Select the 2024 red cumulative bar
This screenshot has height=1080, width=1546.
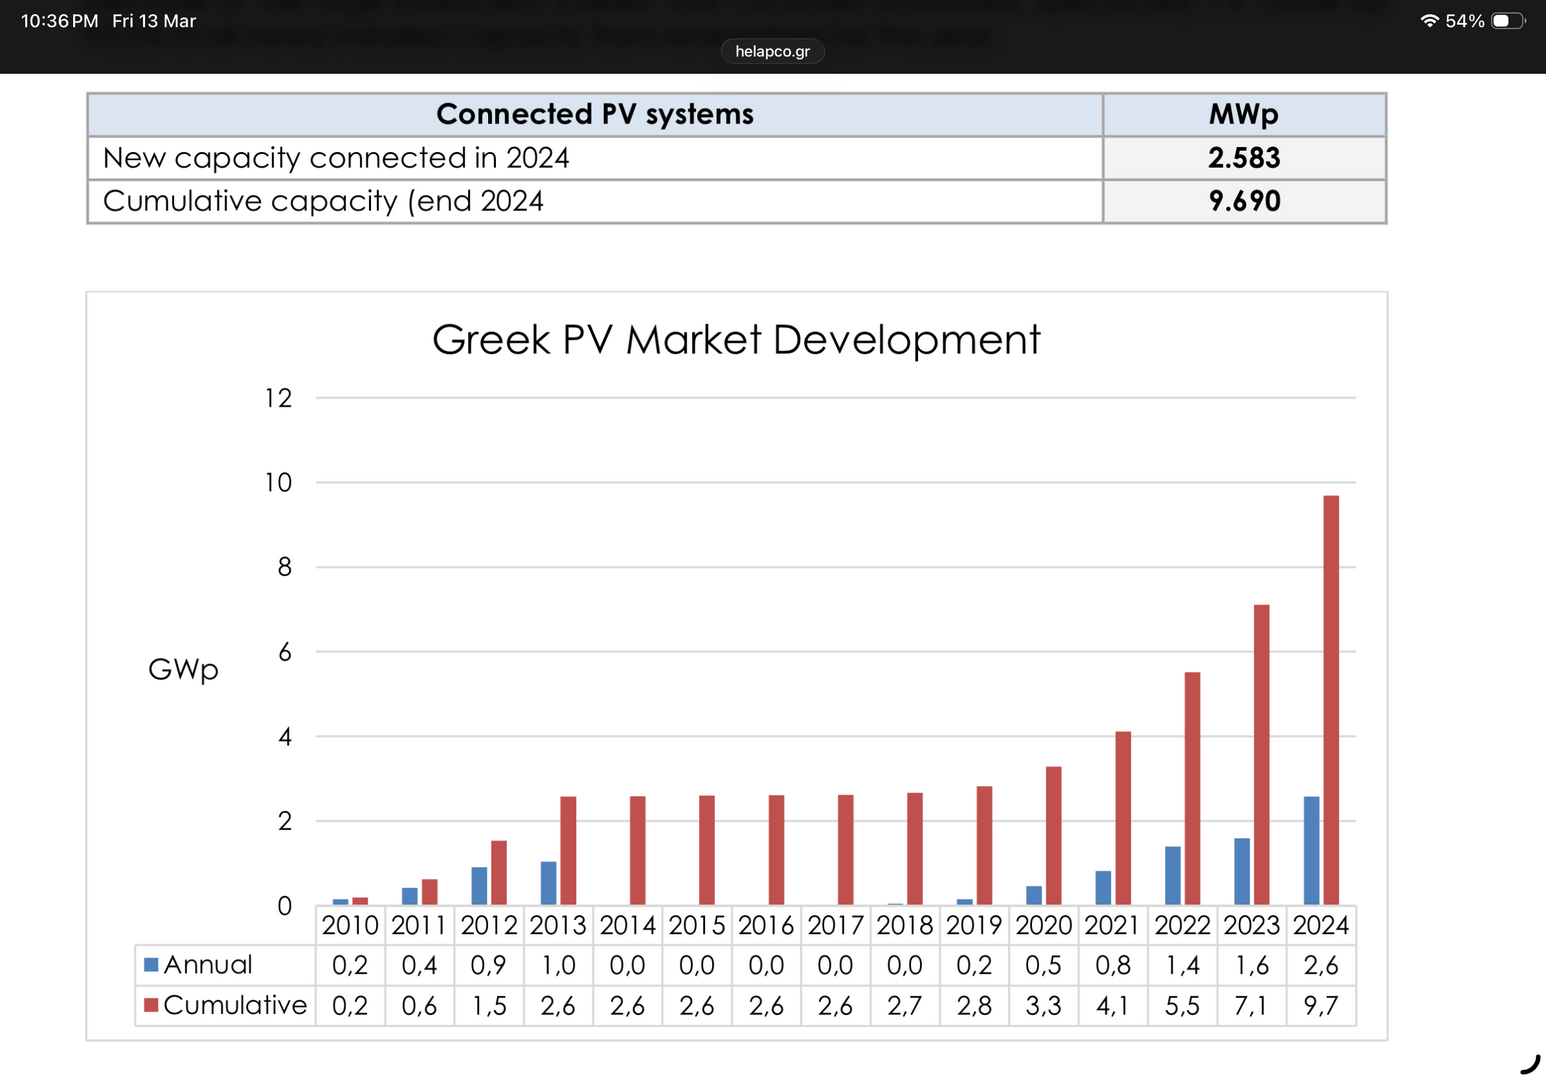tap(1331, 700)
